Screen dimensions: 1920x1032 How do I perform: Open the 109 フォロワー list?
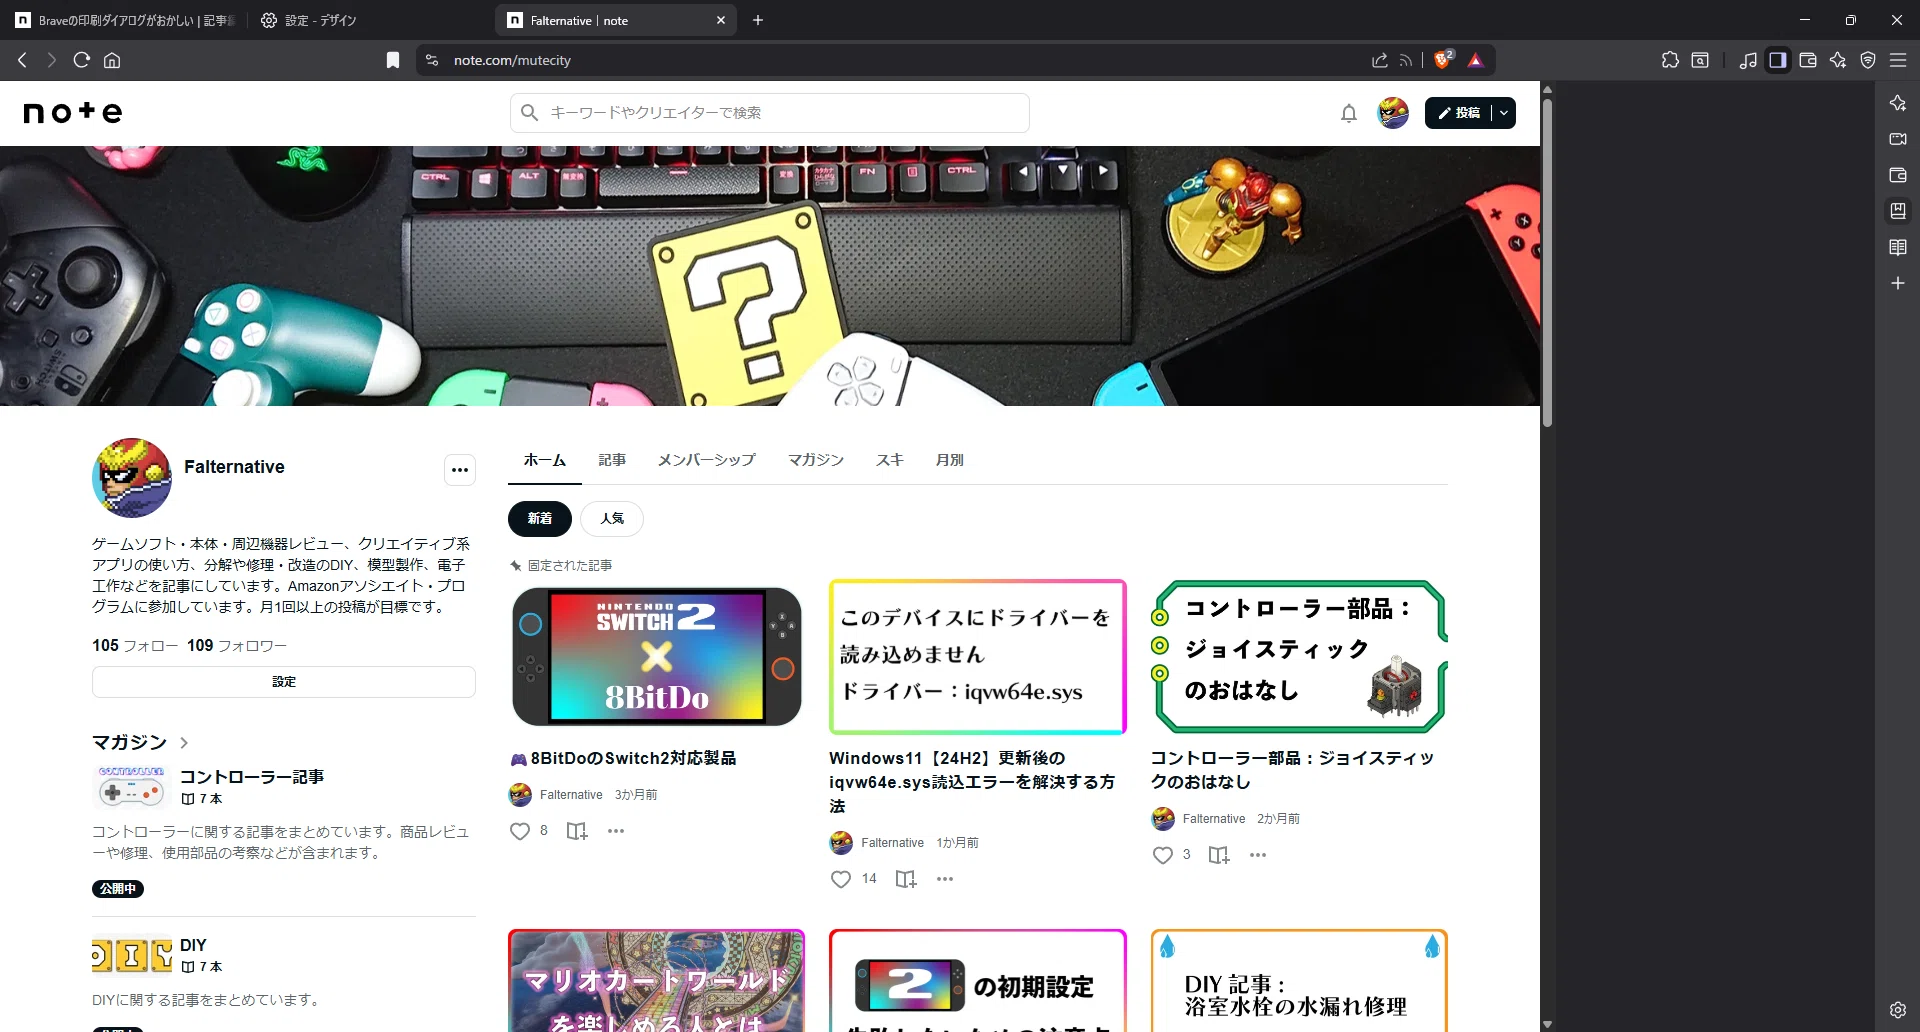pyautogui.click(x=237, y=646)
